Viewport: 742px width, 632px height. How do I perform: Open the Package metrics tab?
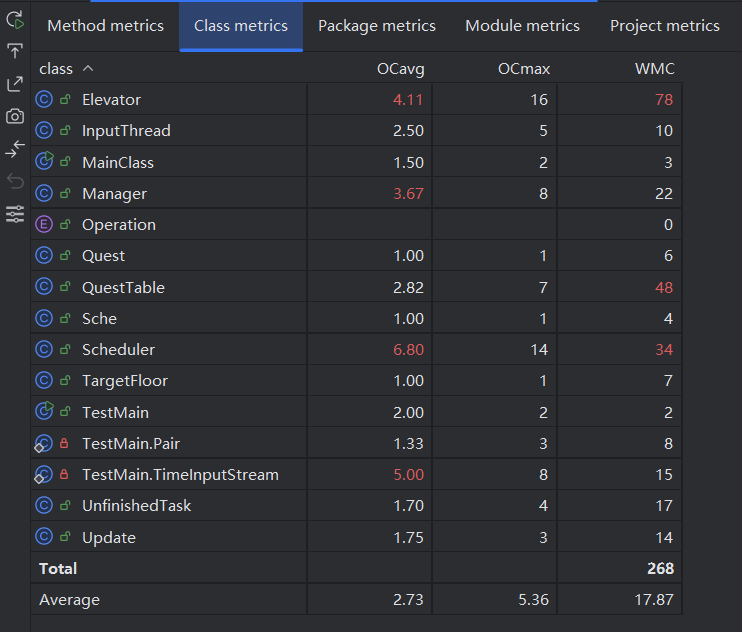point(376,26)
